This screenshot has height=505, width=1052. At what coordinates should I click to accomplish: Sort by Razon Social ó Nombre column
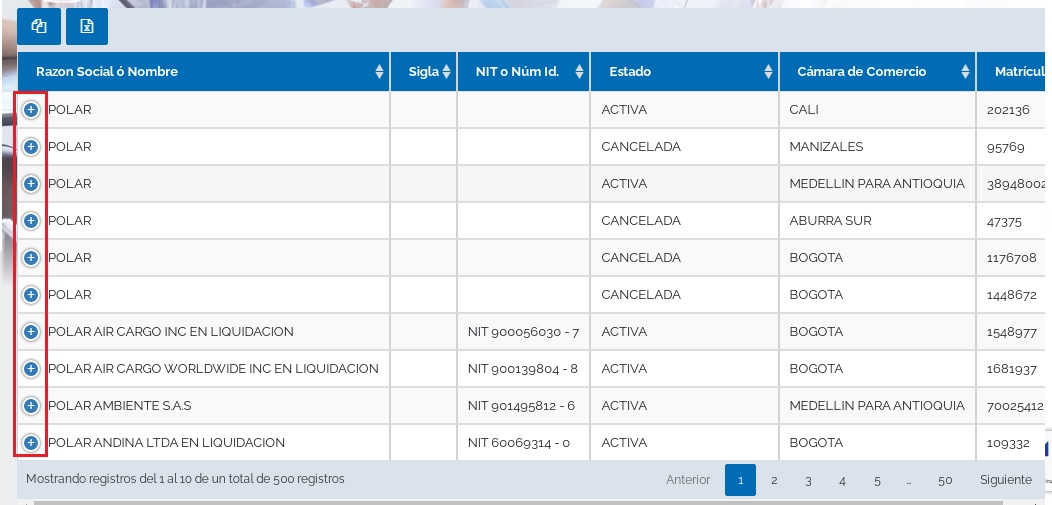(x=203, y=72)
